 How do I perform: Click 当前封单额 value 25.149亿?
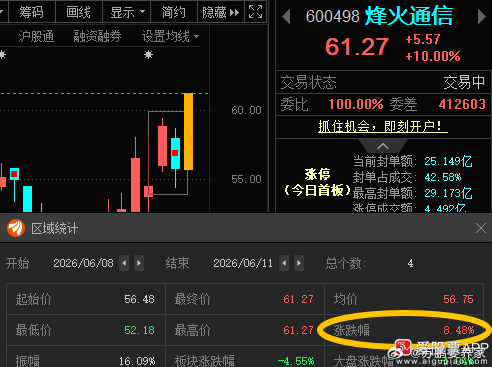[448, 161]
